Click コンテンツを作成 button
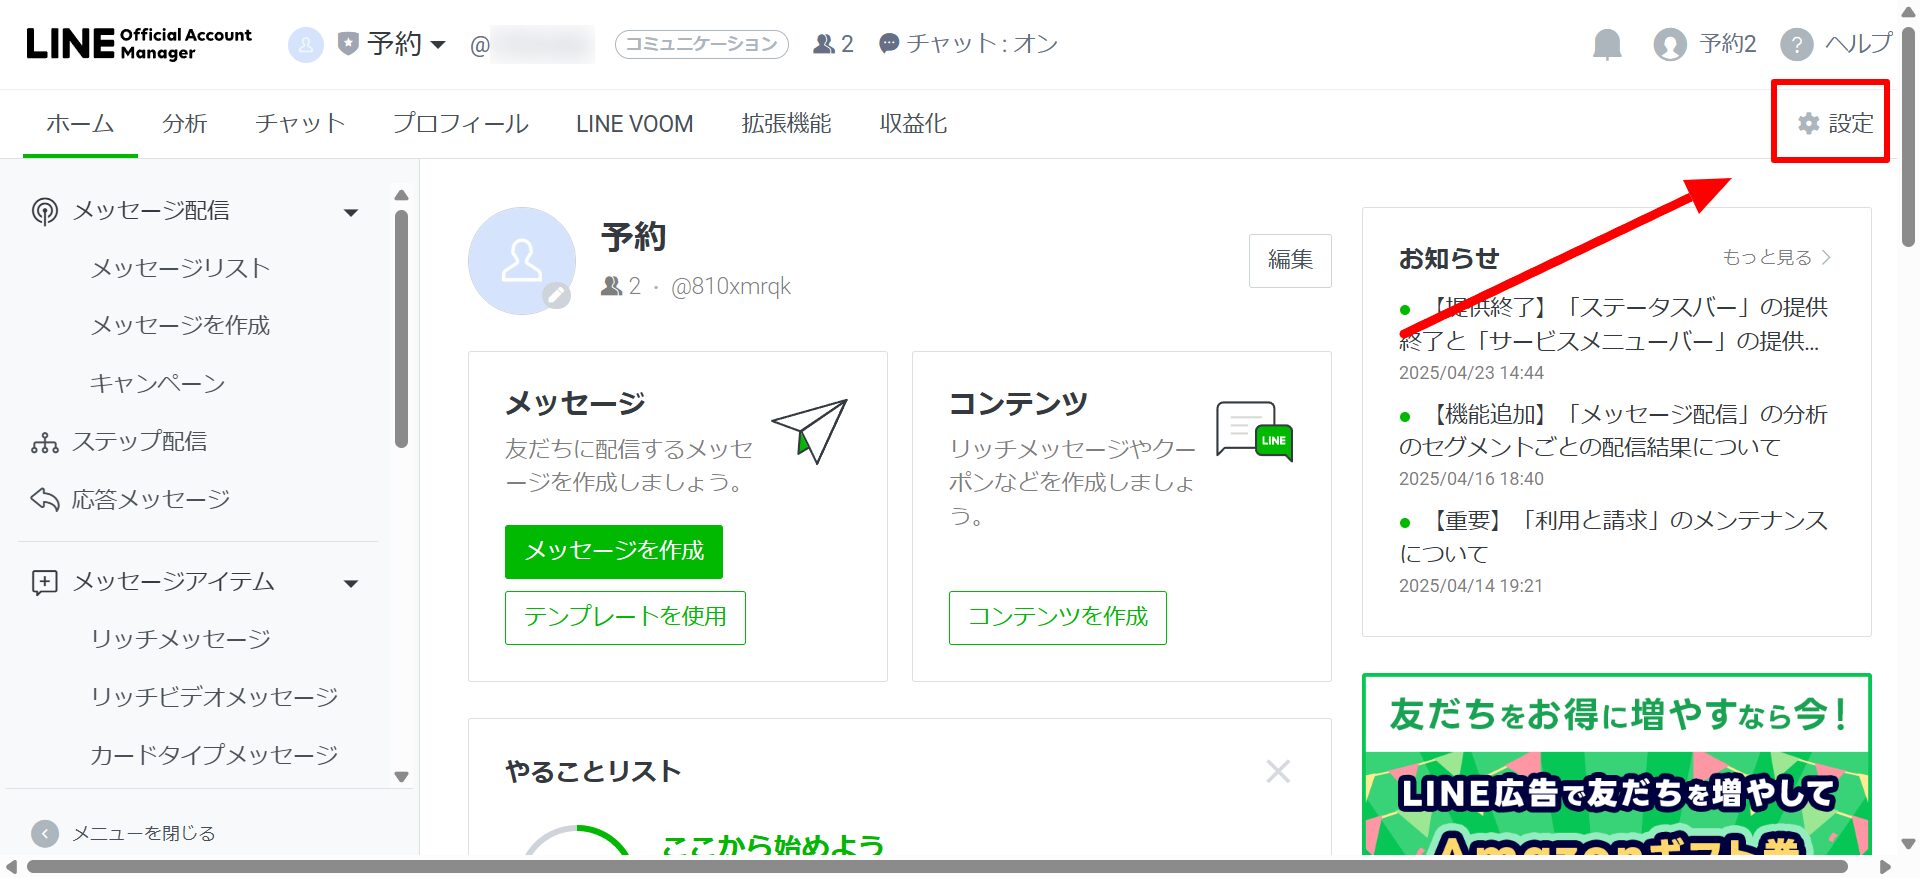The image size is (1920, 878). coord(1058,618)
